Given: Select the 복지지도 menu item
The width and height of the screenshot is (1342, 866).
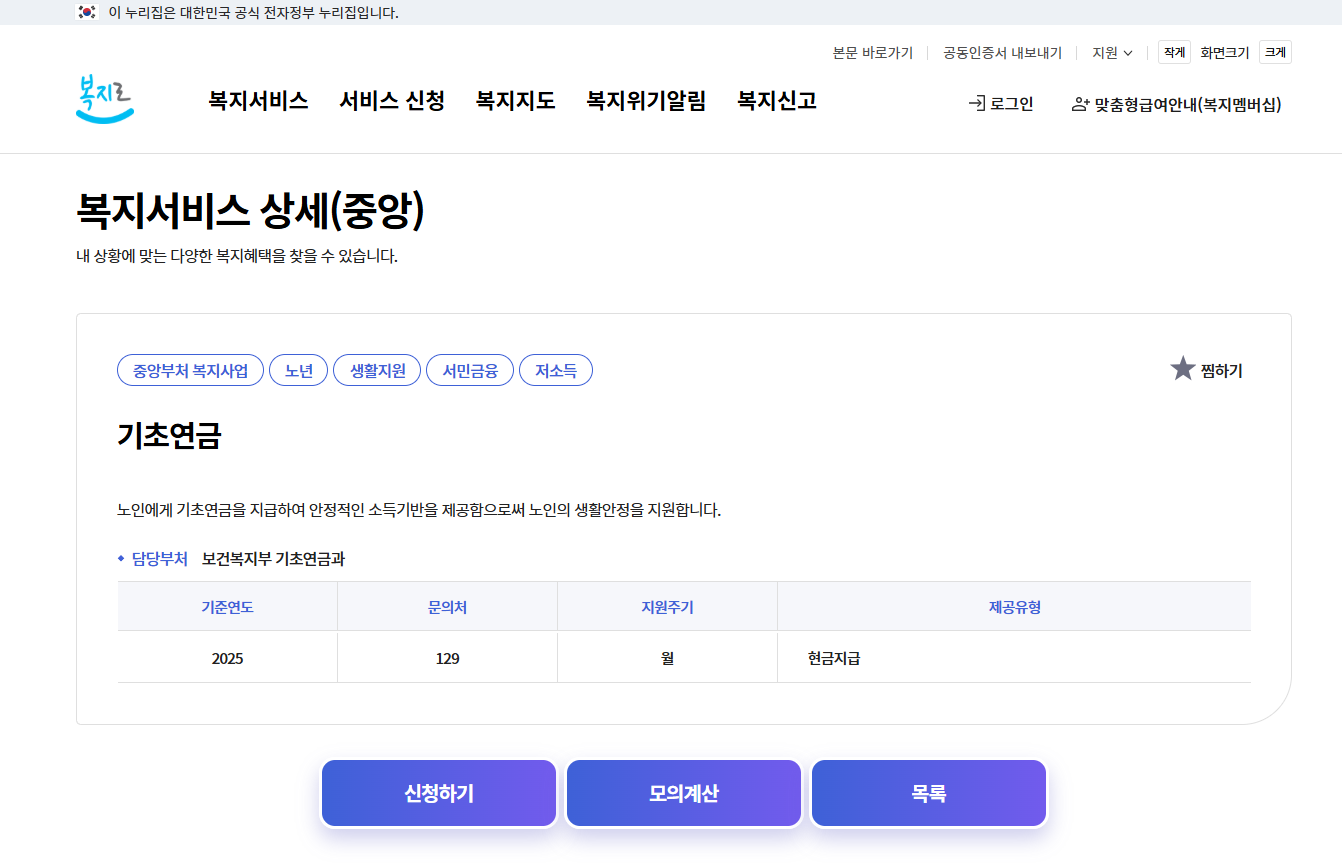Looking at the screenshot, I should [514, 100].
